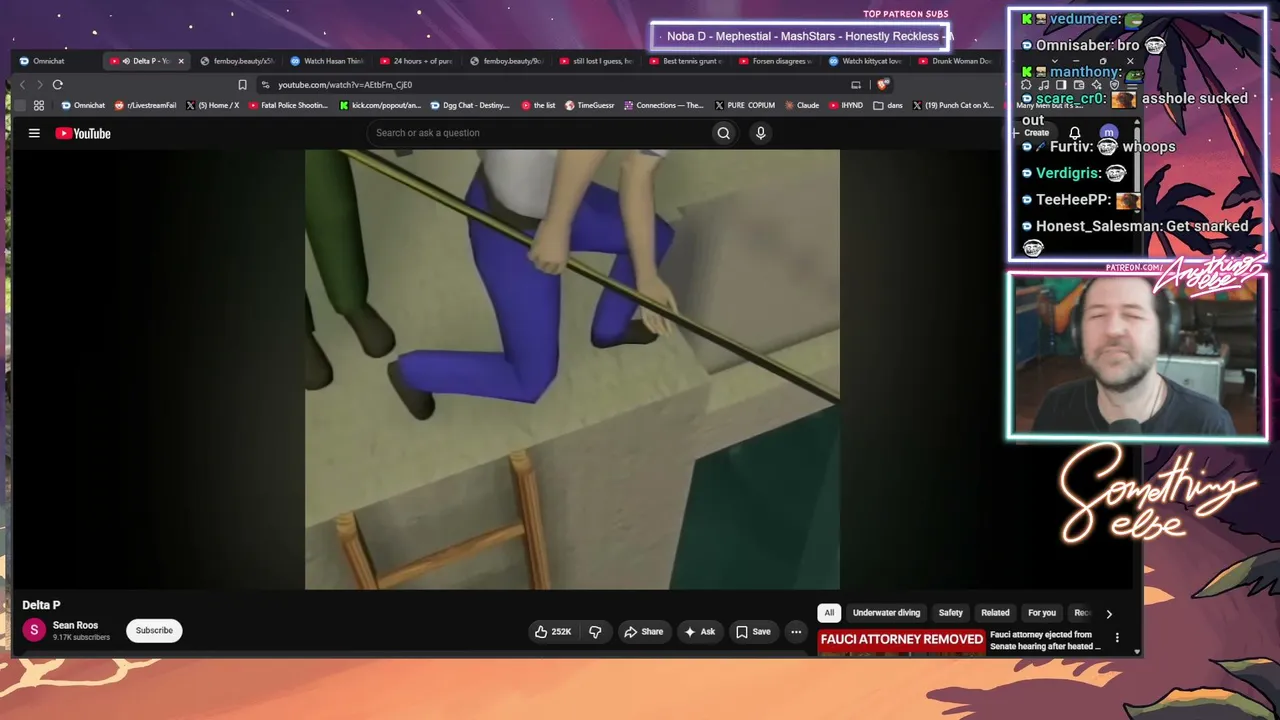This screenshot has width=1280, height=720.
Task: Open the bookmarks apps grid icon
Action: click(x=39, y=105)
